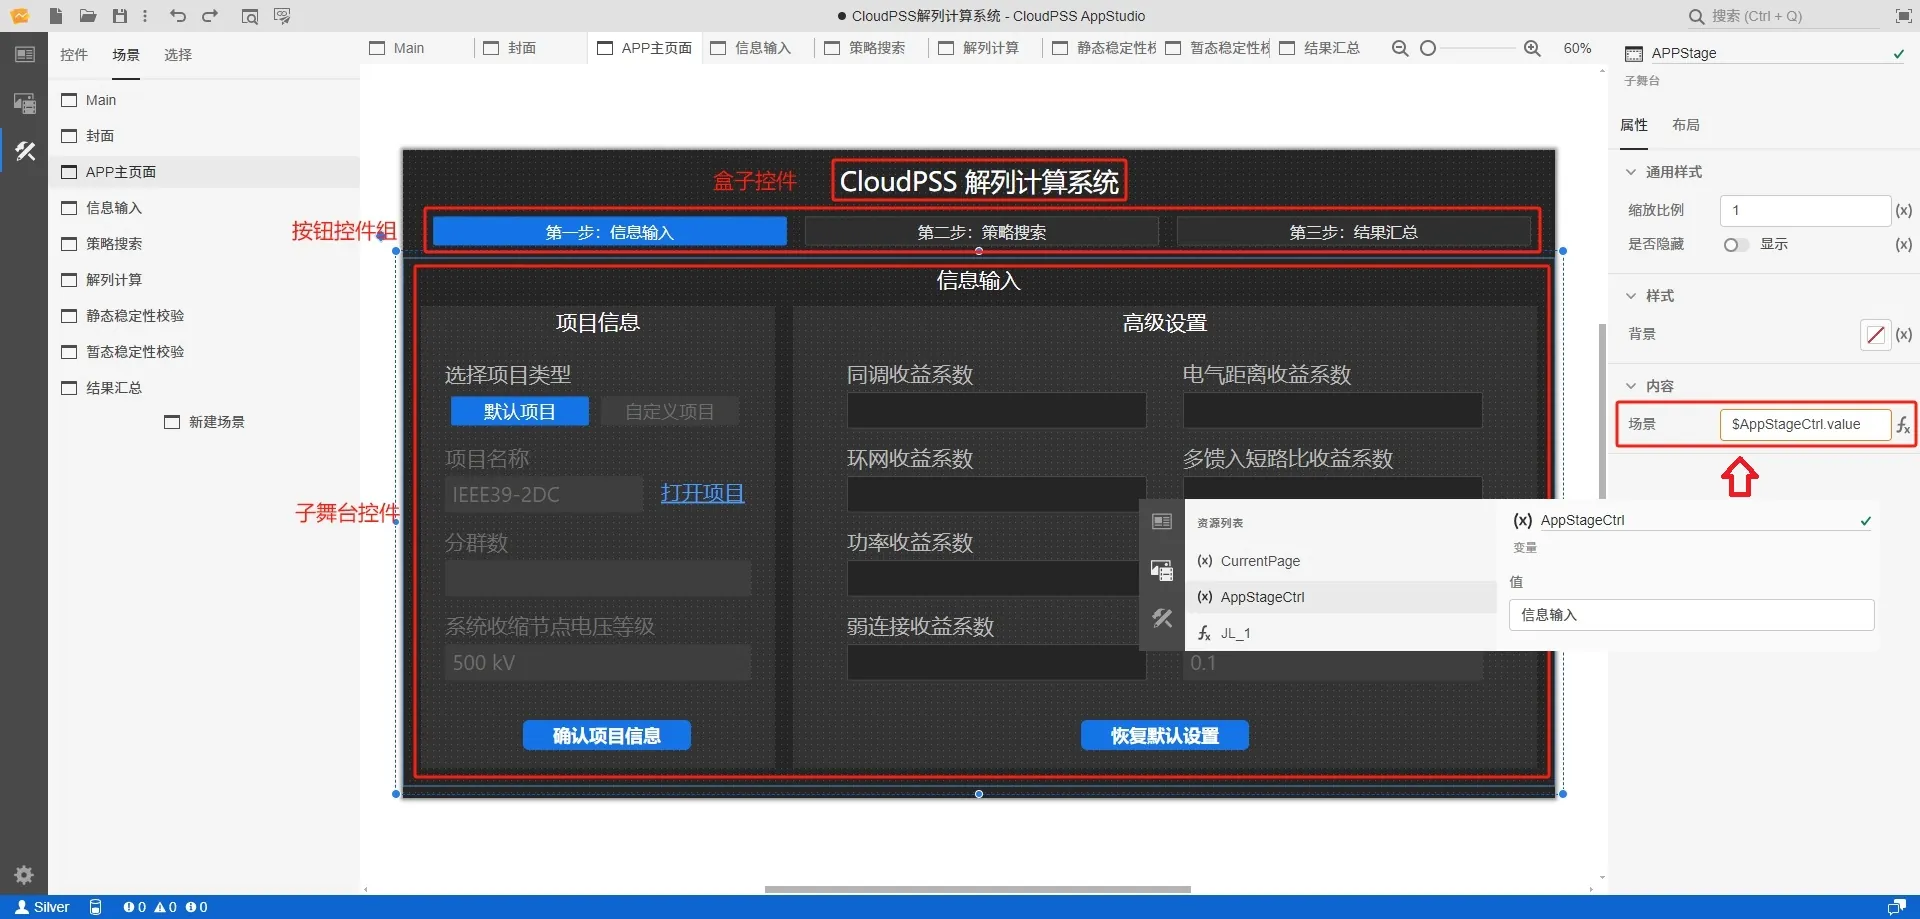Add a new scene with 新建场景

point(205,422)
